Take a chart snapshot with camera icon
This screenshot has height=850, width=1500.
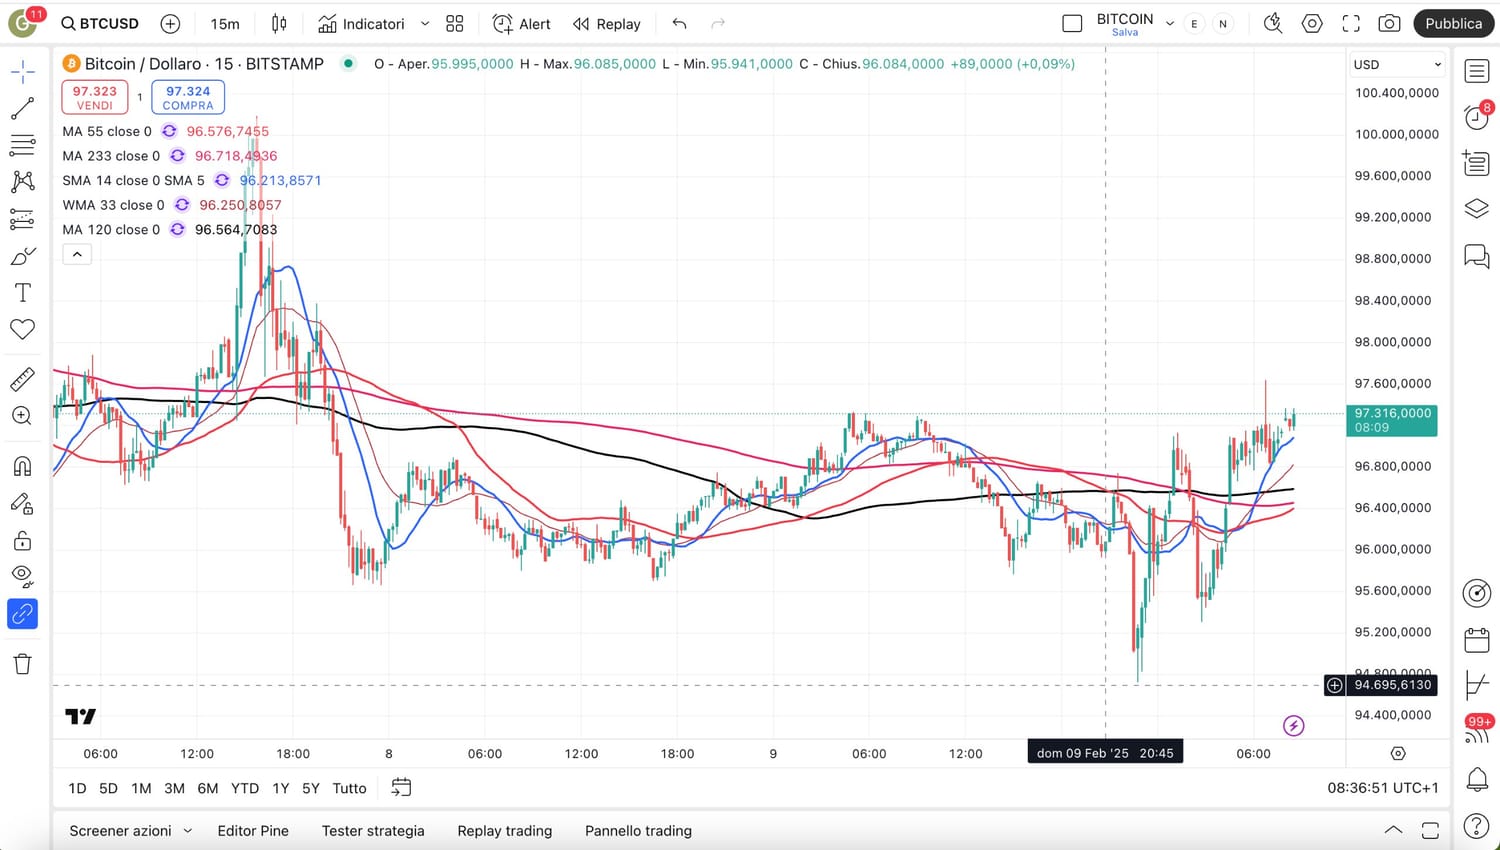(x=1389, y=24)
